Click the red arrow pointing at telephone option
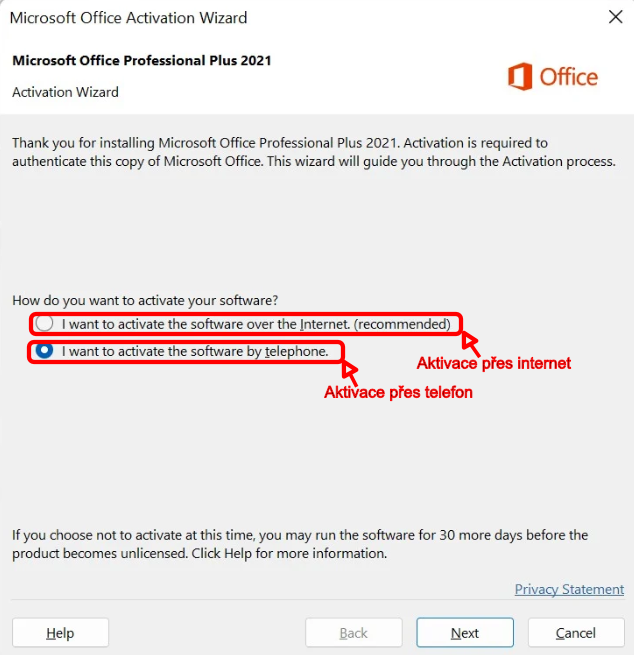The width and height of the screenshot is (634, 655). click(350, 370)
